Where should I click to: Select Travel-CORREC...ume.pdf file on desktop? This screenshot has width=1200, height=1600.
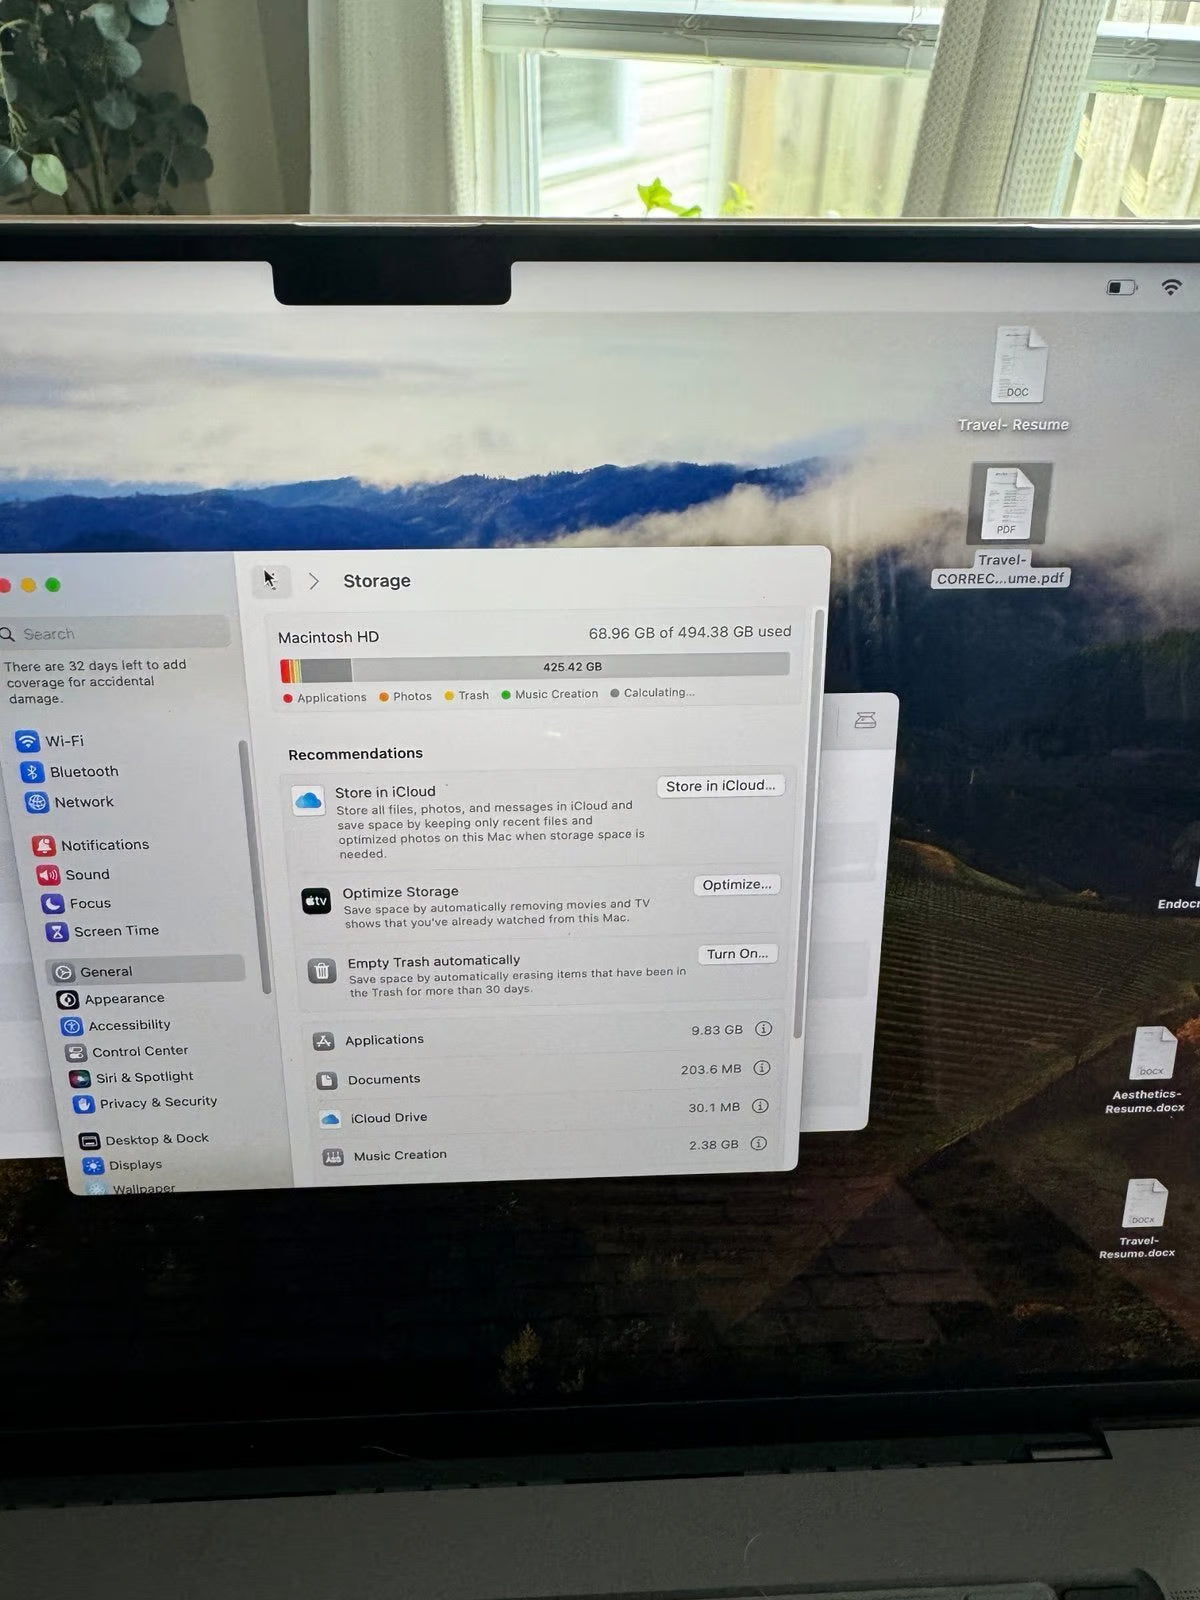click(x=1003, y=525)
